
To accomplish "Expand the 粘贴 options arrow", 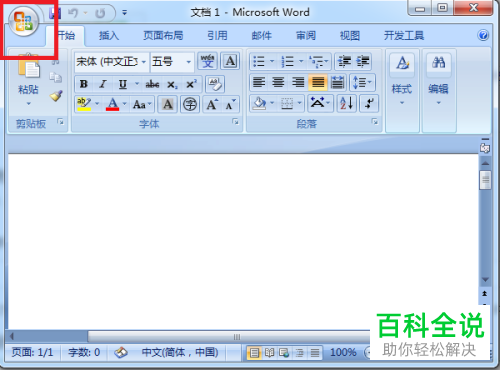I will tap(29, 104).
